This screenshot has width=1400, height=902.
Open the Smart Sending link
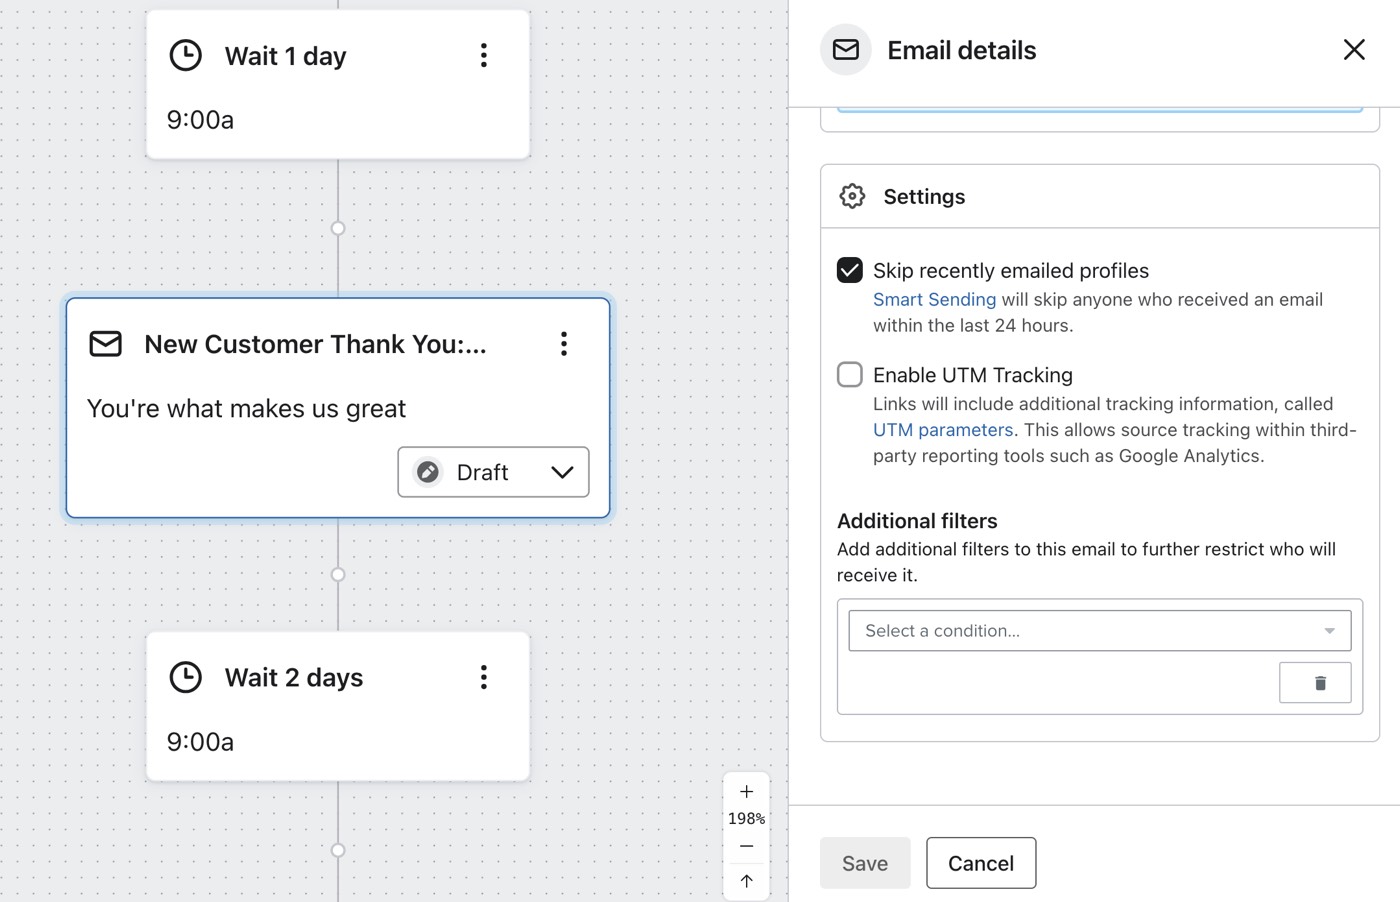coord(934,300)
